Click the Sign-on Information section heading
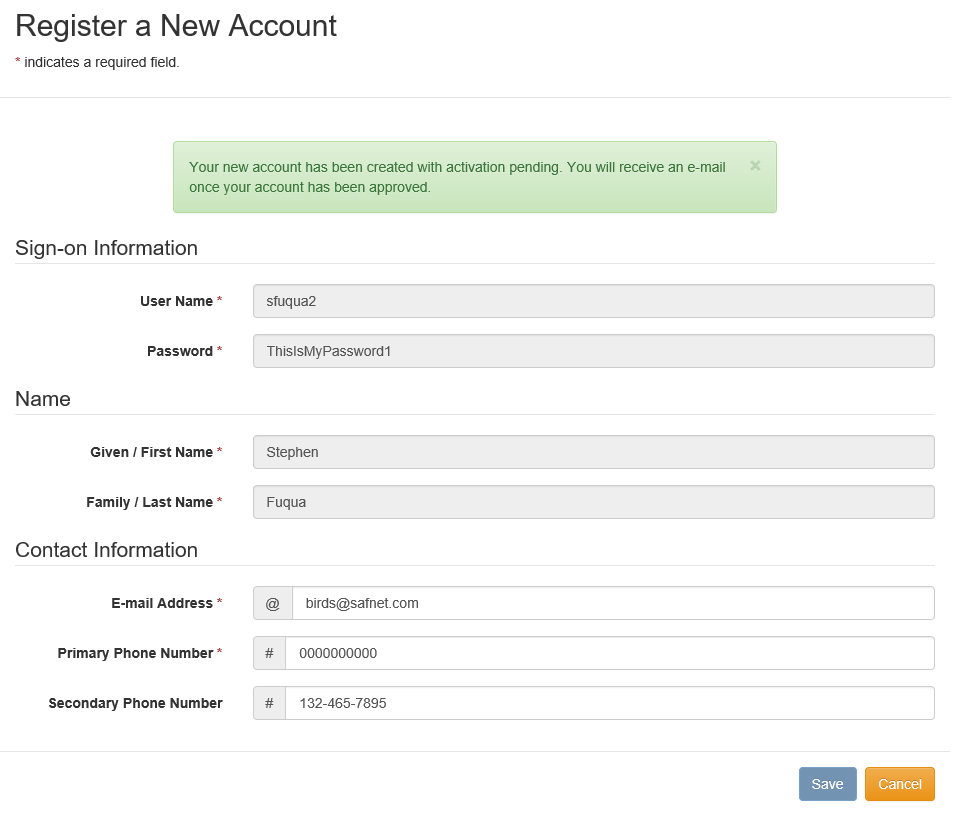 click(x=108, y=250)
